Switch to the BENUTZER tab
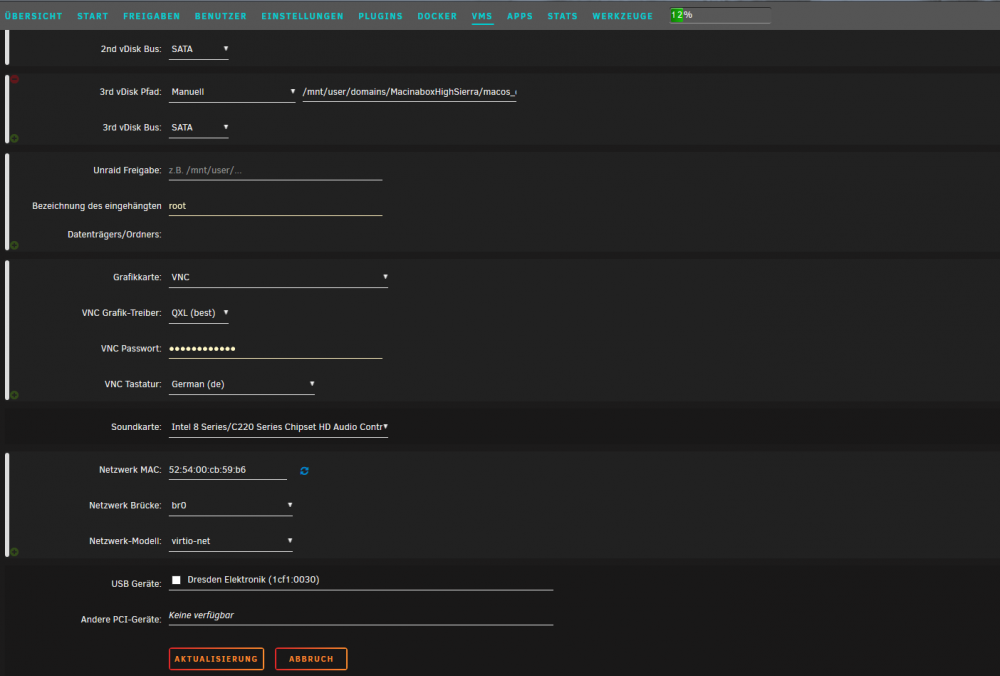1000x676 pixels. point(221,16)
